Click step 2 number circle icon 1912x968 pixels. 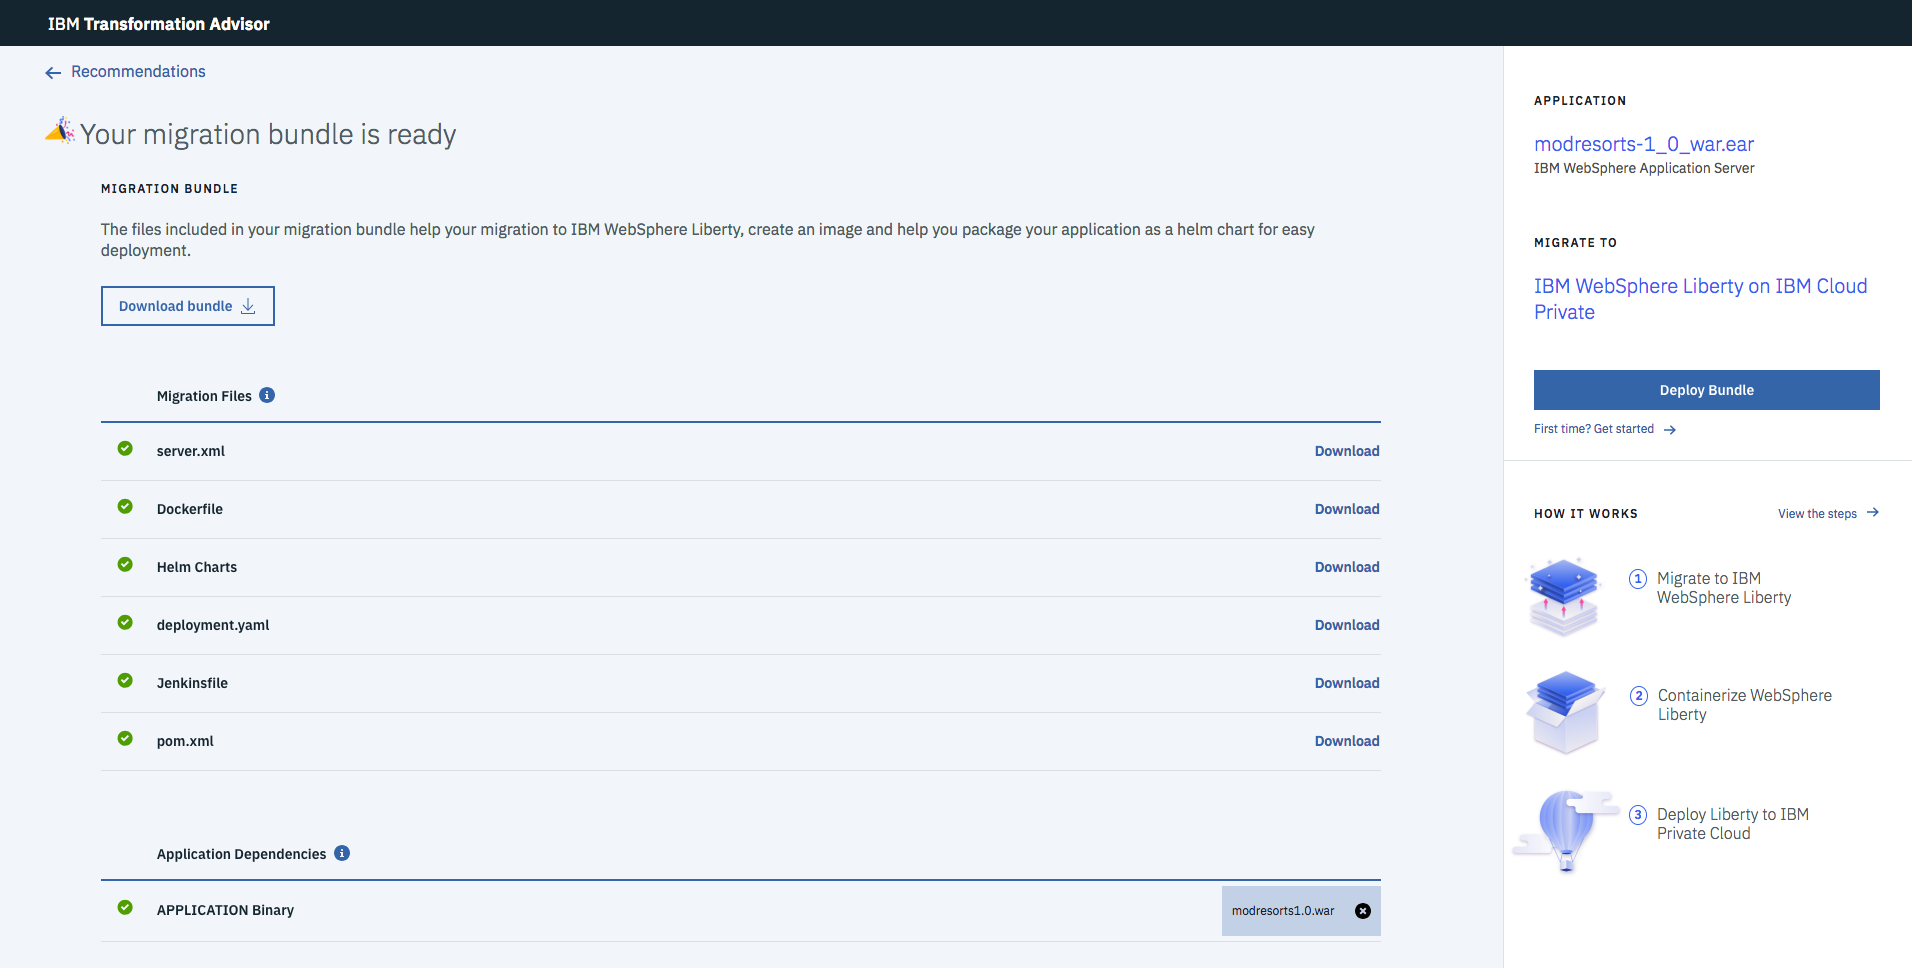tap(1639, 696)
